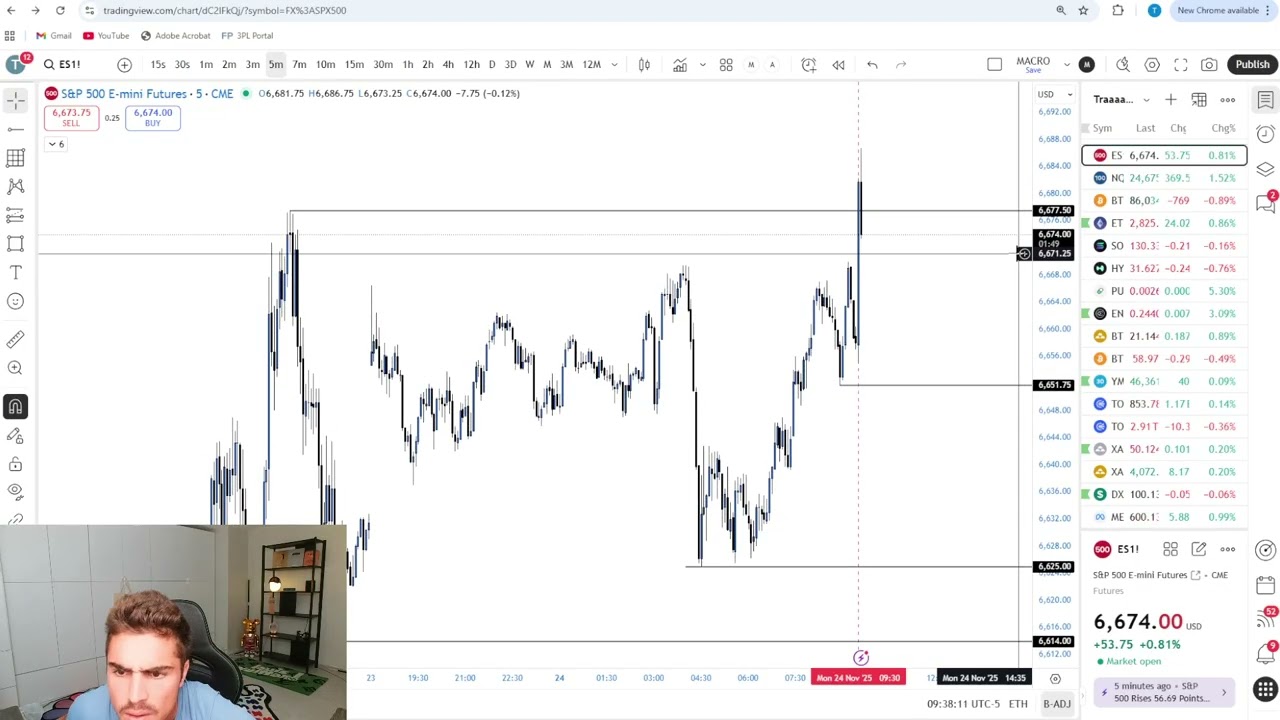Open the patterns drawing tool
Screen dimensions: 1280x720
pyautogui.click(x=15, y=186)
